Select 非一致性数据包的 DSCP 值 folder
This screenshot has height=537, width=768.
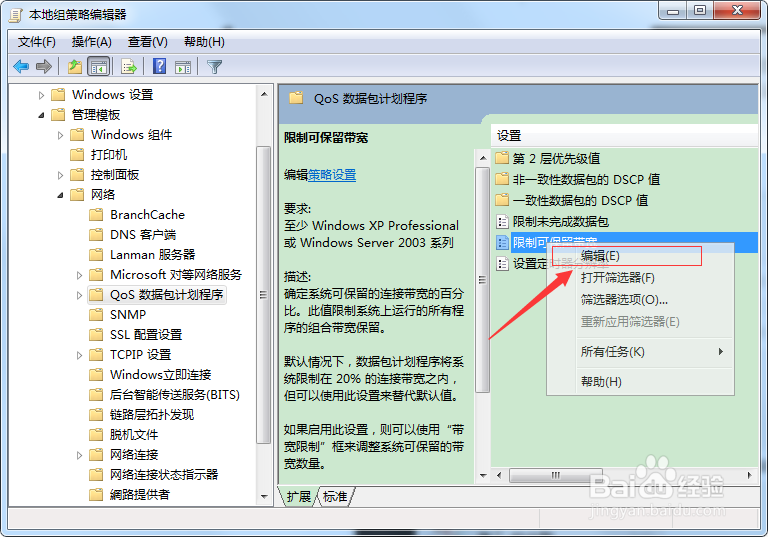point(586,179)
